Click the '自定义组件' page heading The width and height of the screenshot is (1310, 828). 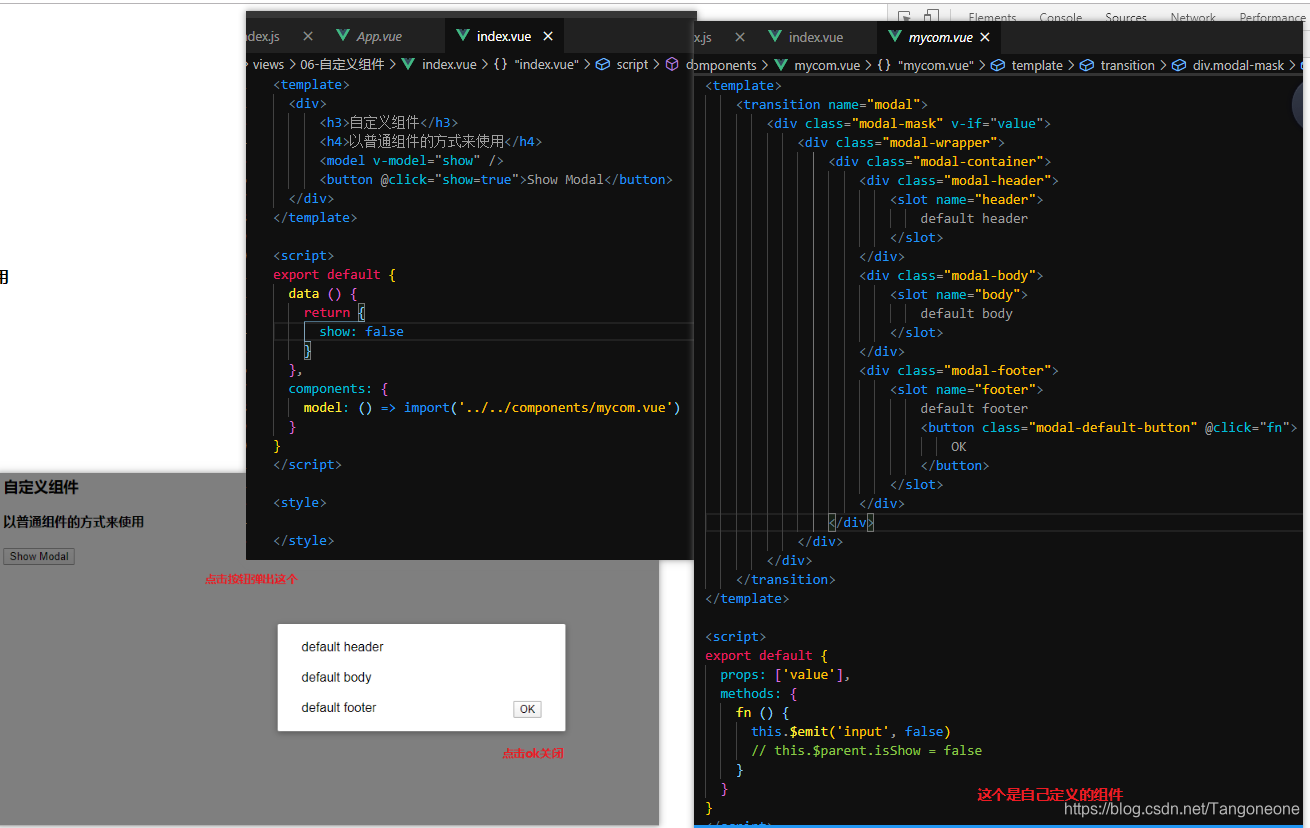[41, 487]
